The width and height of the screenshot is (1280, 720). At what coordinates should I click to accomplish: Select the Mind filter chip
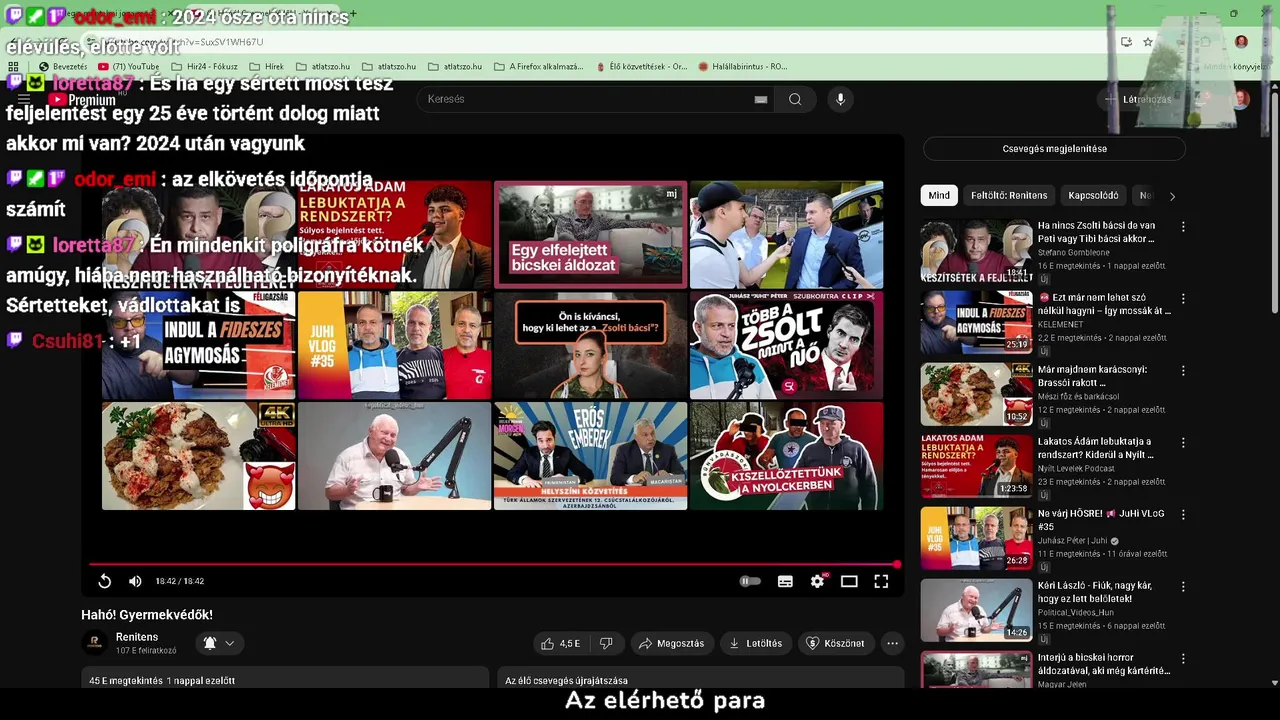pos(939,195)
